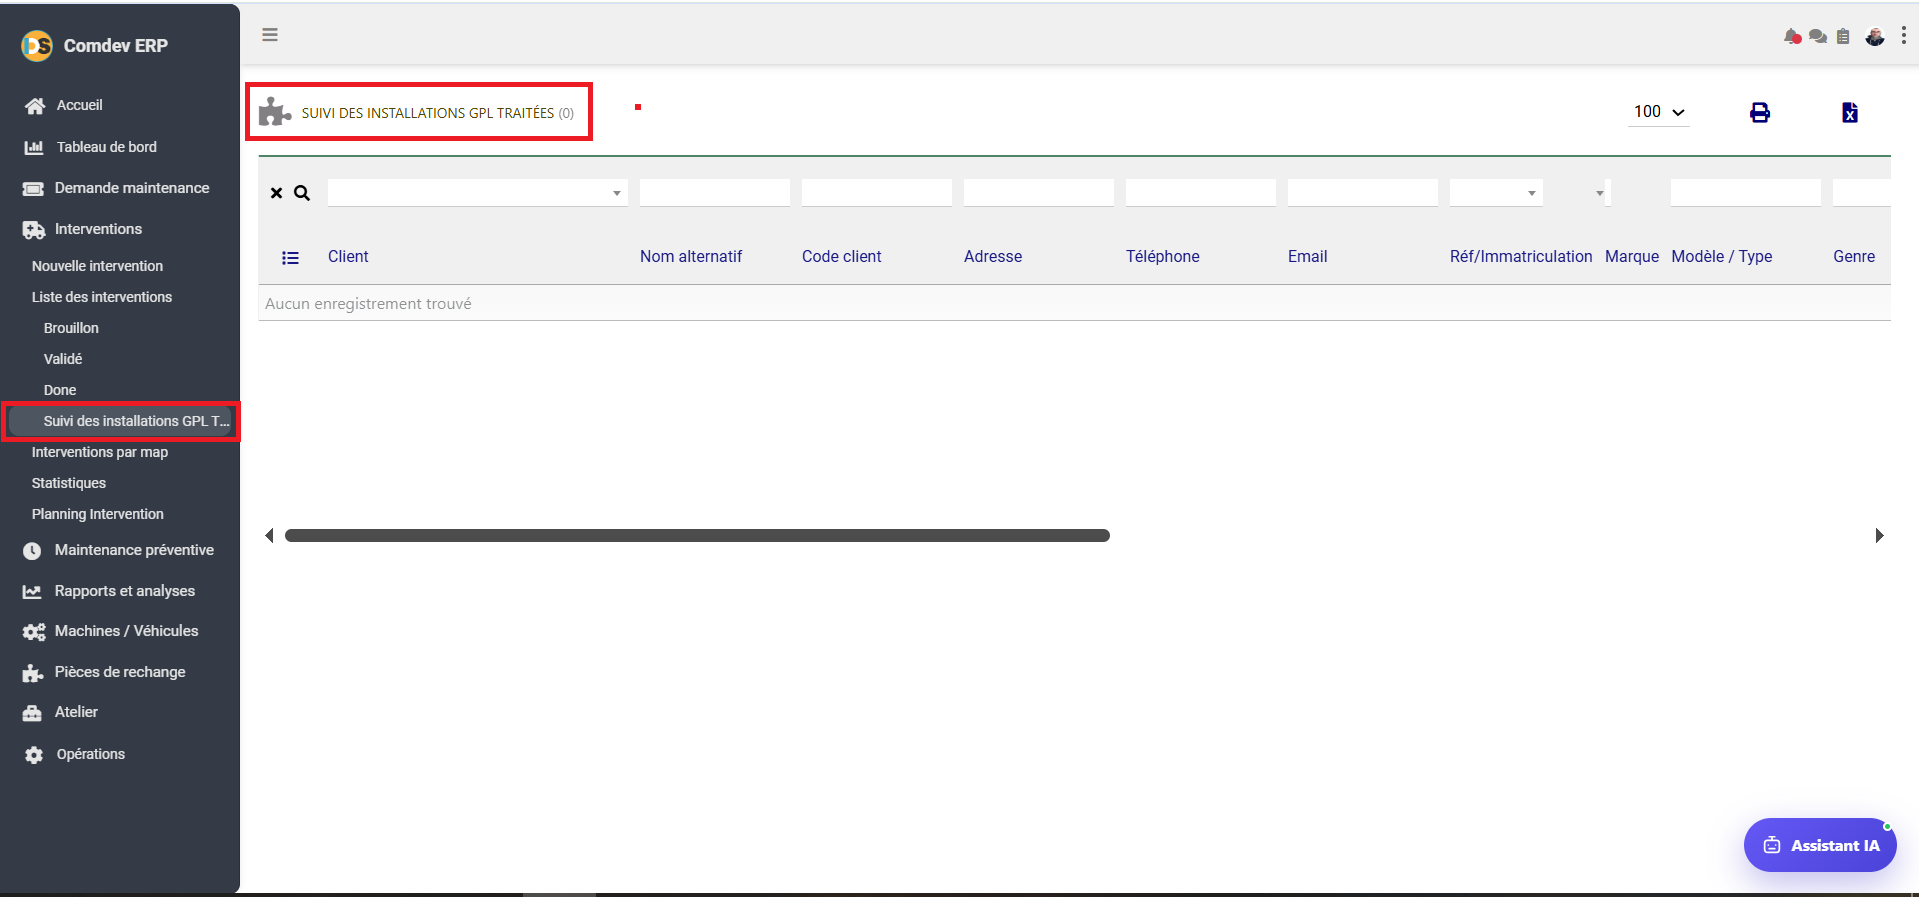
Task: Click the scroll right arrow
Action: 1879,536
